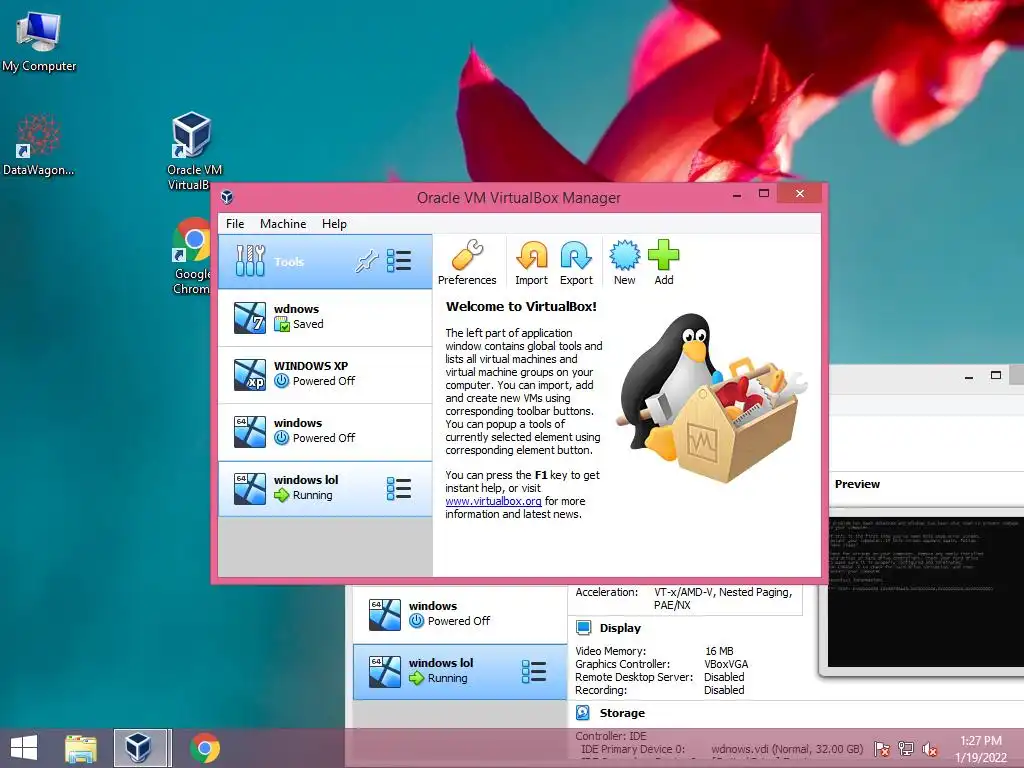Click the VirtualBox cube icon in title bar
The width and height of the screenshot is (1024, 768).
click(227, 197)
